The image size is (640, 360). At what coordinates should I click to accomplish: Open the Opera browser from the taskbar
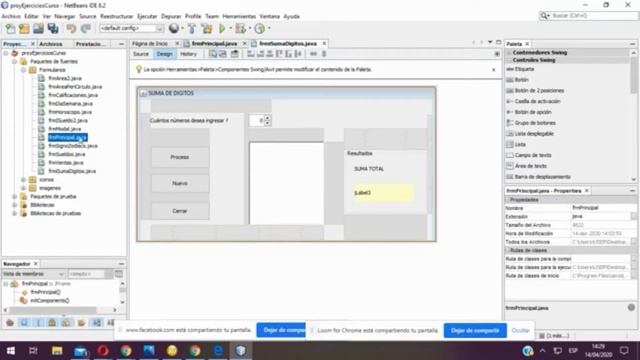point(103,351)
